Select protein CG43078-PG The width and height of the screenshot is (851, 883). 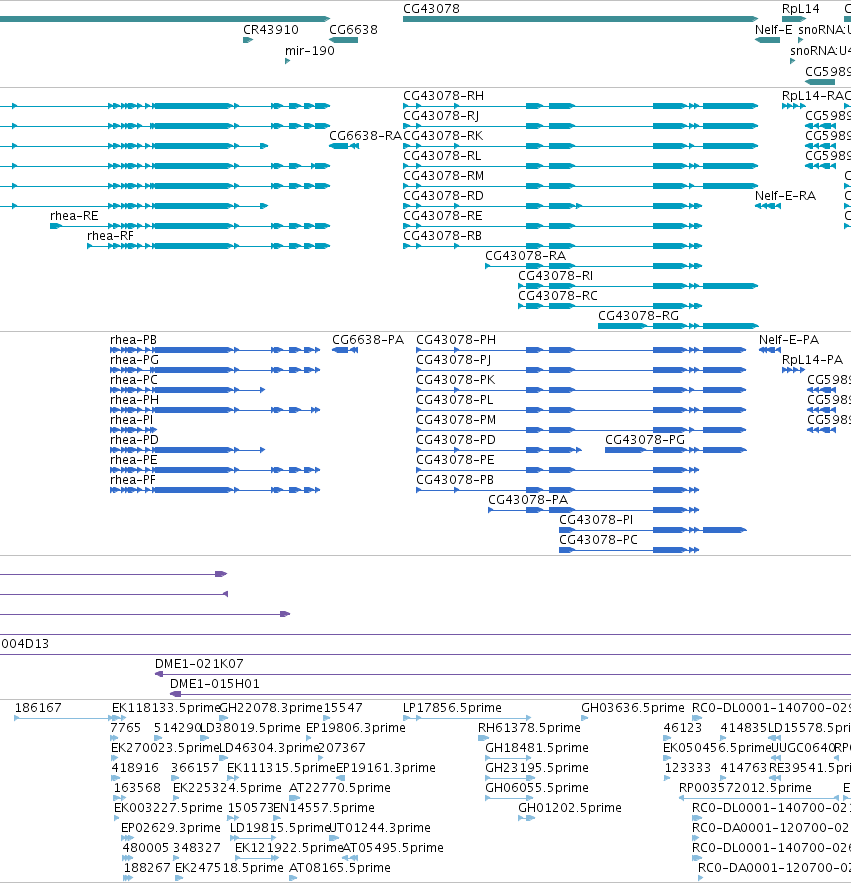(x=676, y=450)
